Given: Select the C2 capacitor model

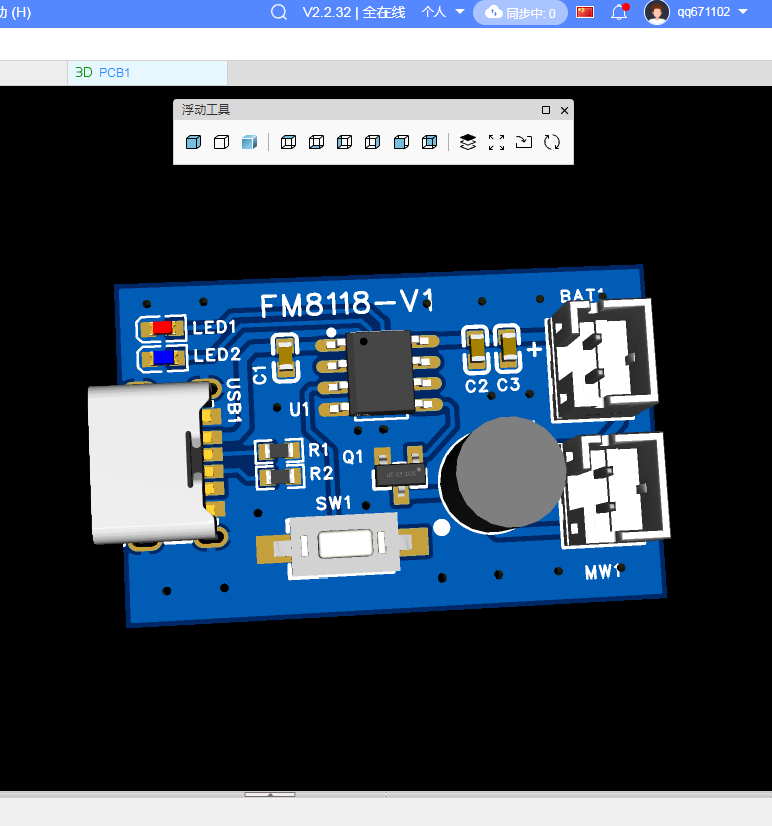Looking at the screenshot, I should (x=476, y=348).
